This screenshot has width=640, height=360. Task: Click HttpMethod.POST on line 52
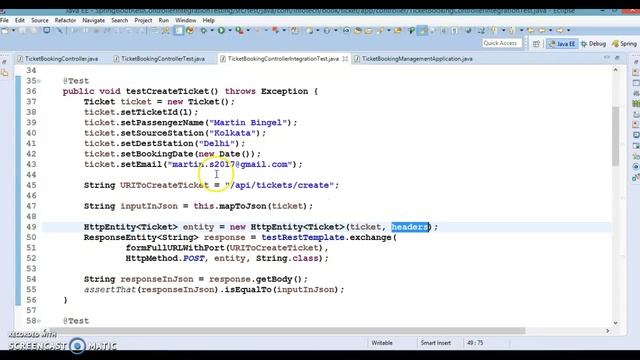pyautogui.click(x=165, y=258)
